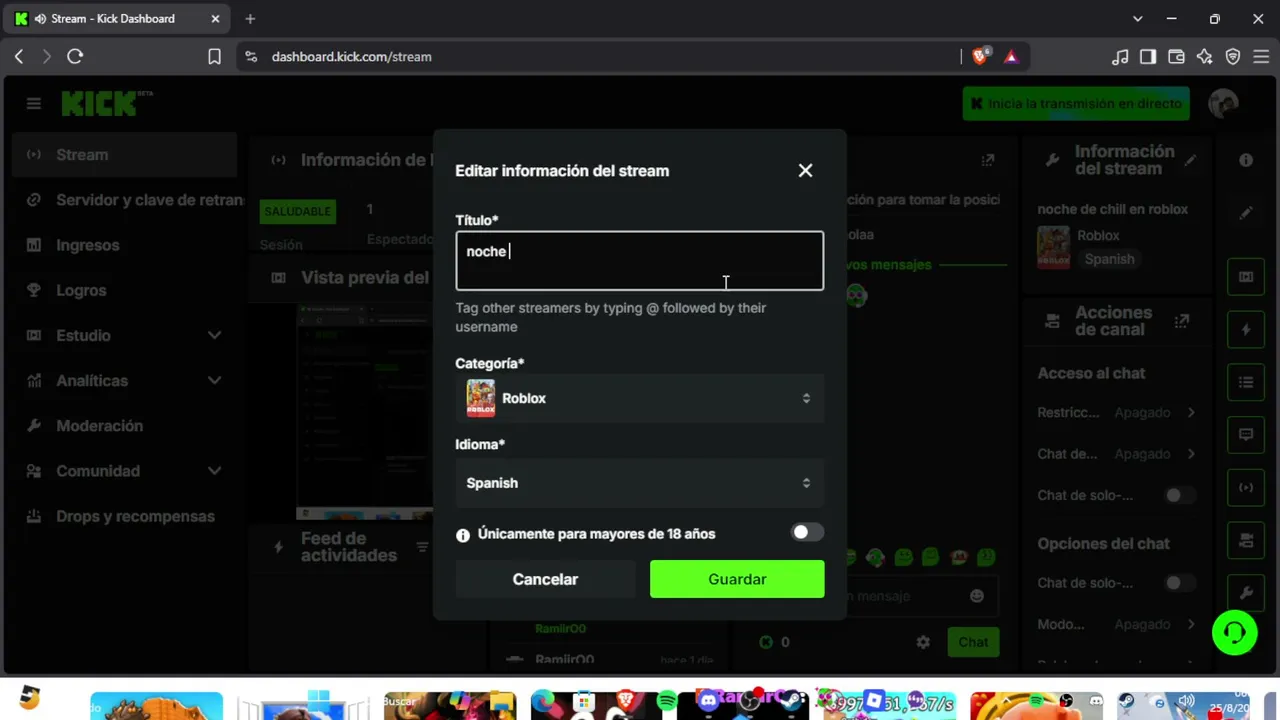Close the Stream - Kick Dashboard tab
Image resolution: width=1280 pixels, height=720 pixels.
click(x=215, y=19)
